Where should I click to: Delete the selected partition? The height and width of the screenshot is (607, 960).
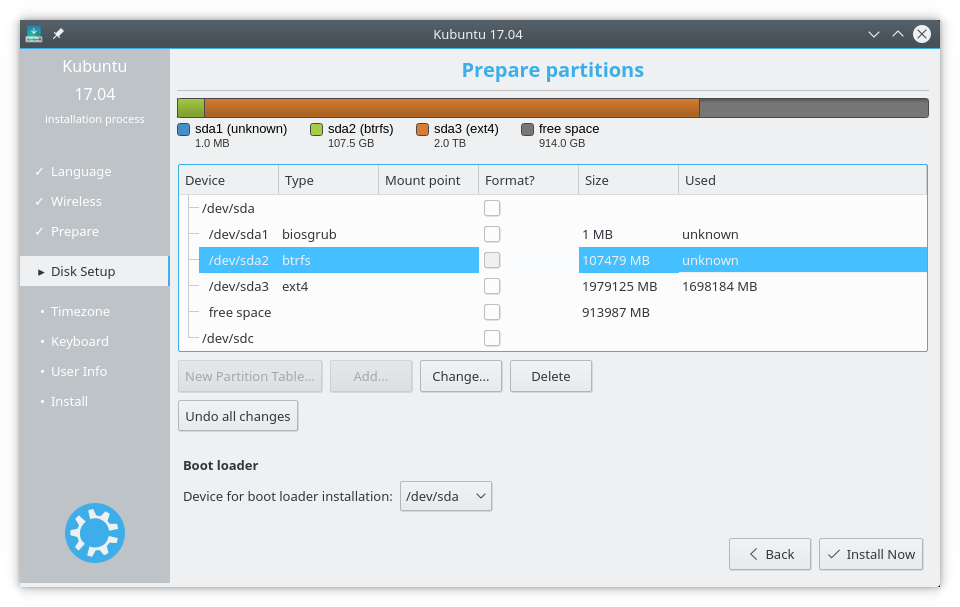(550, 376)
